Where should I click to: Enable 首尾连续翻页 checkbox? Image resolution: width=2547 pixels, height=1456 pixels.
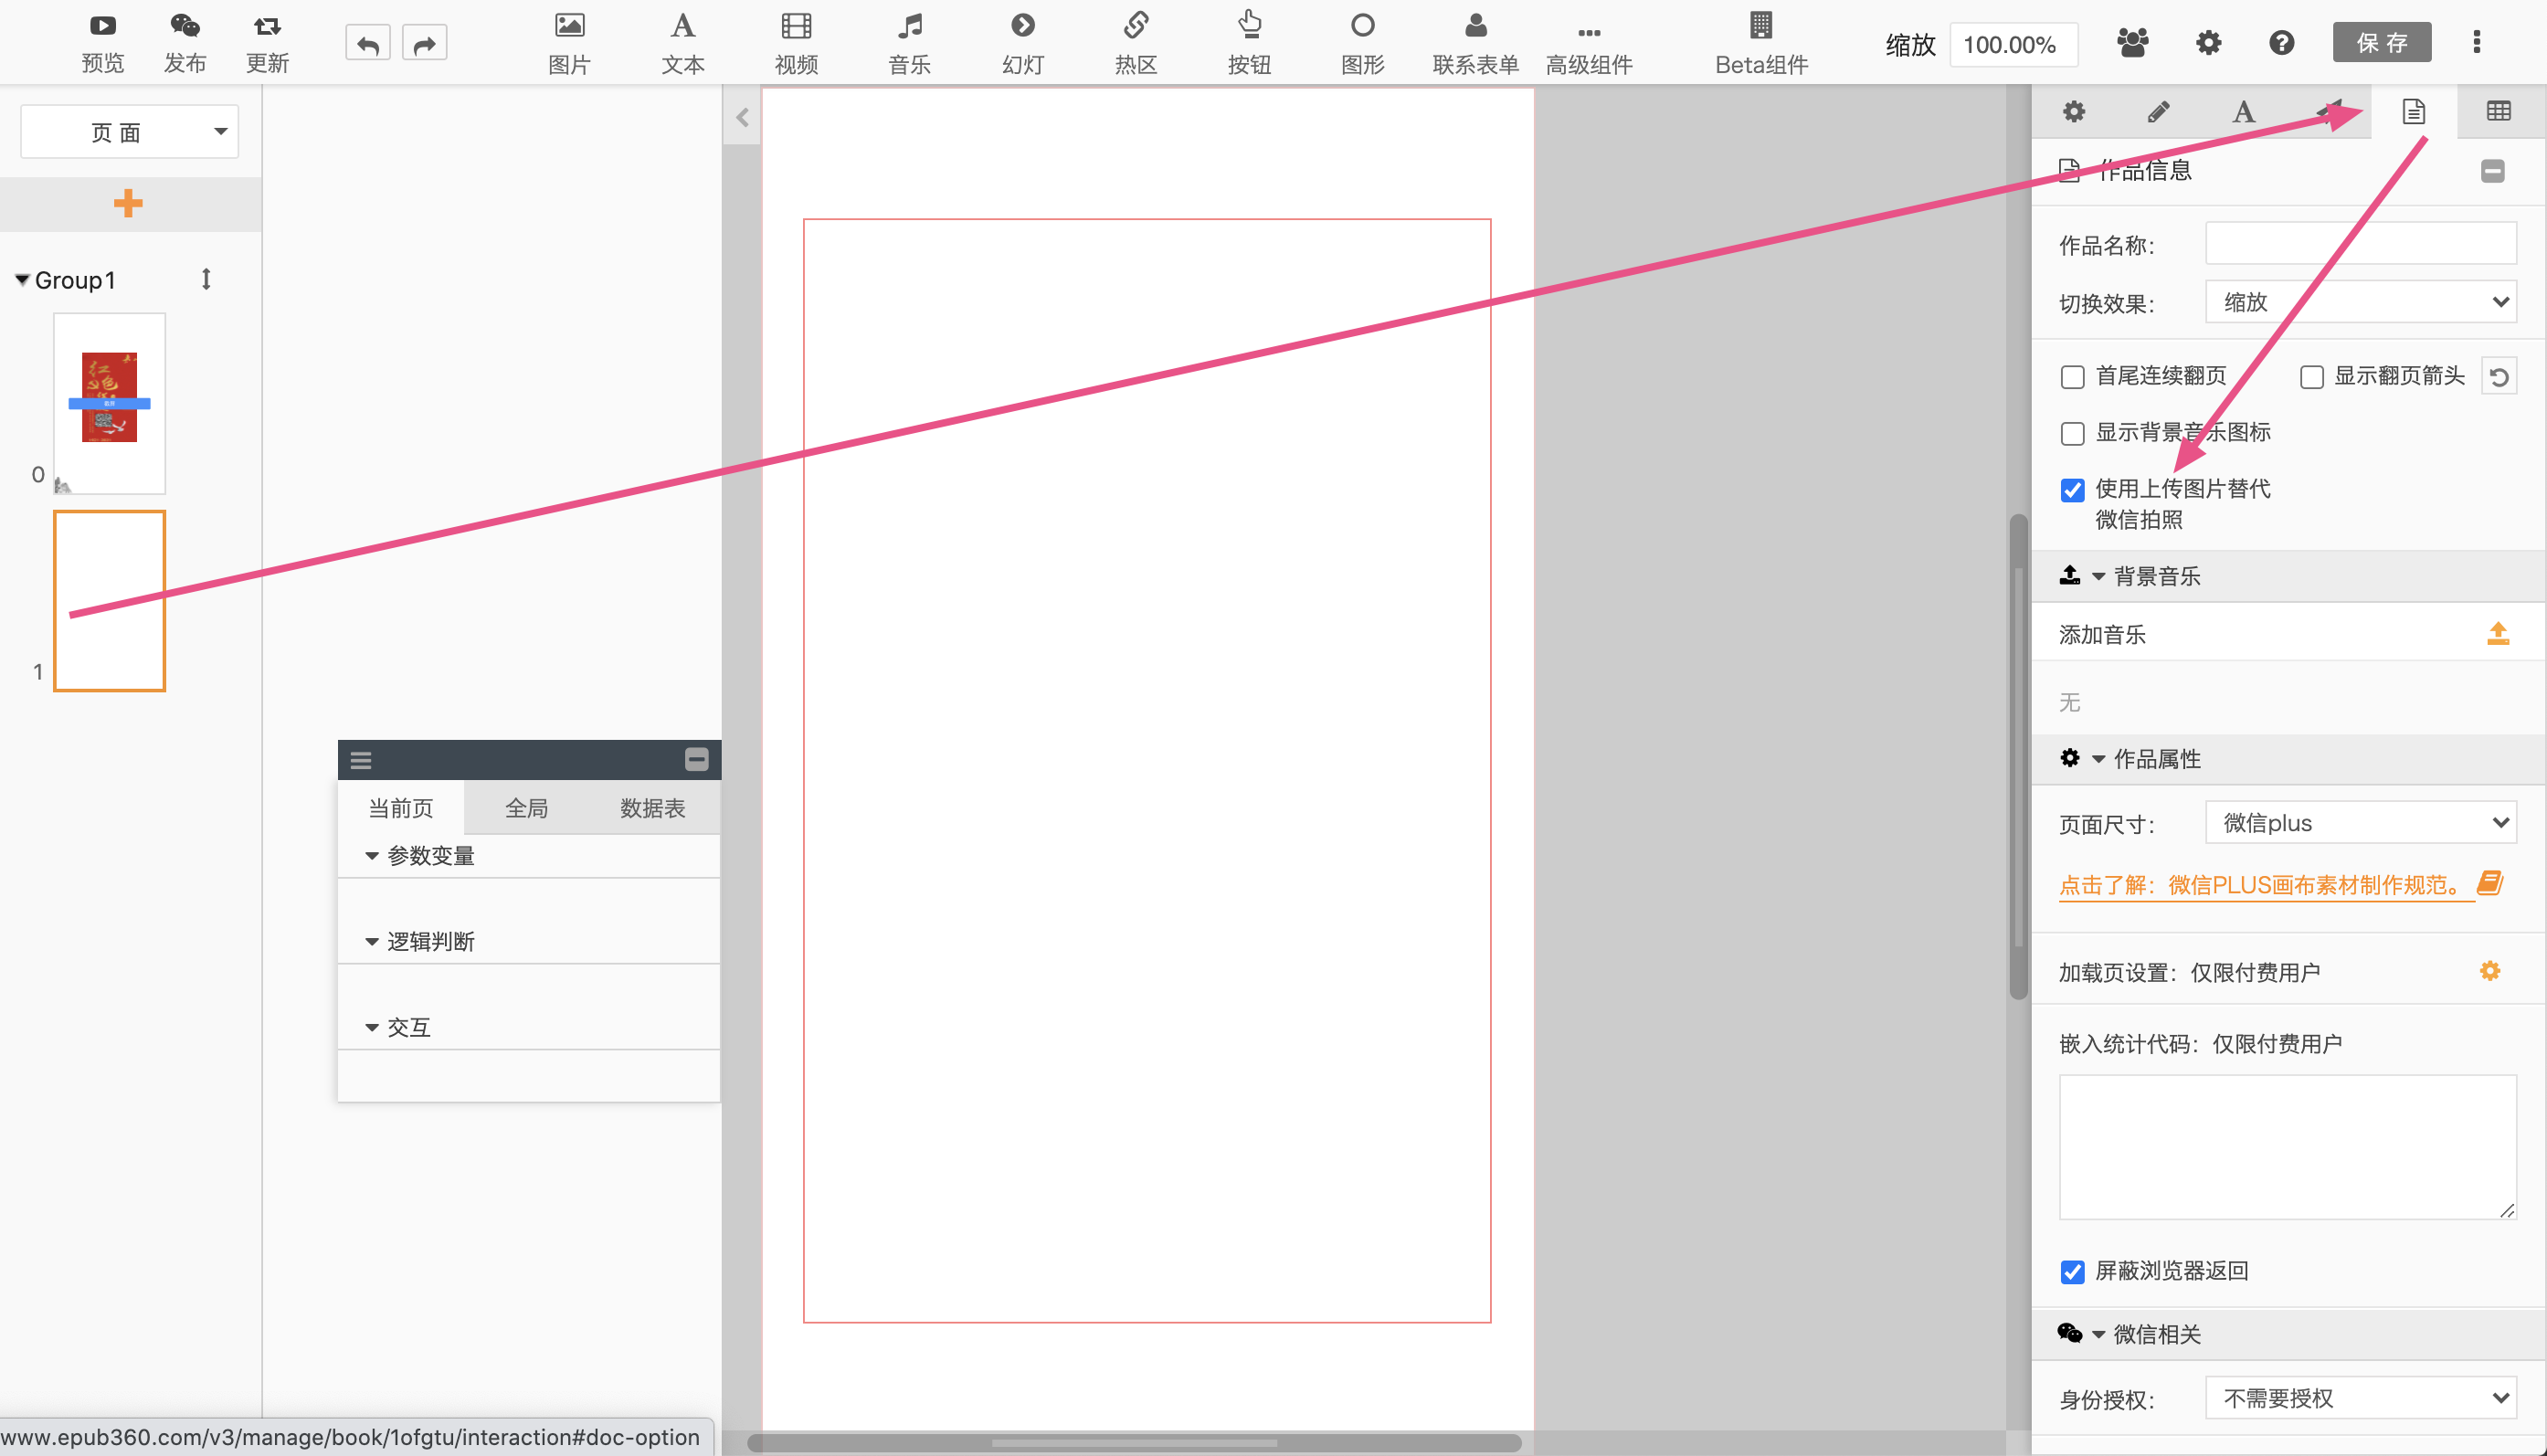coord(2072,377)
